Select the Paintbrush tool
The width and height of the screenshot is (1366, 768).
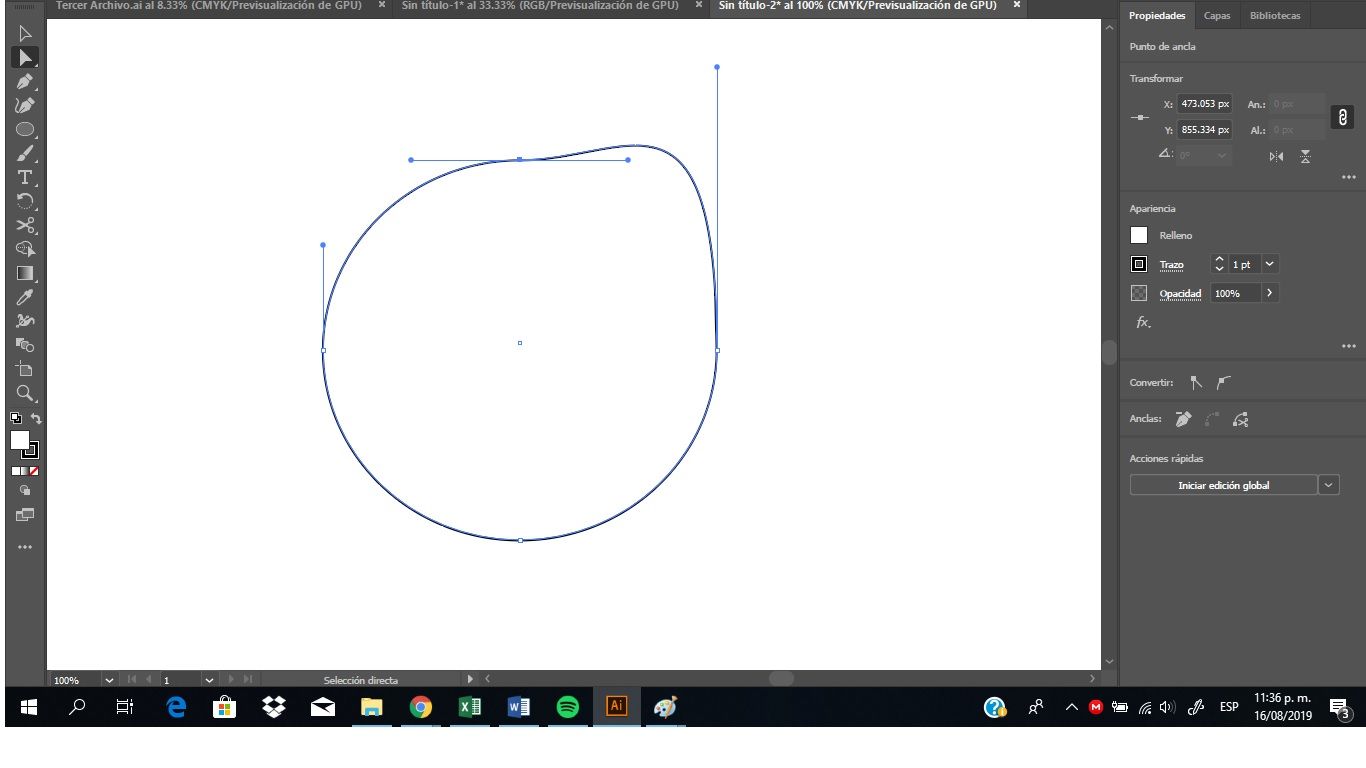[25, 154]
